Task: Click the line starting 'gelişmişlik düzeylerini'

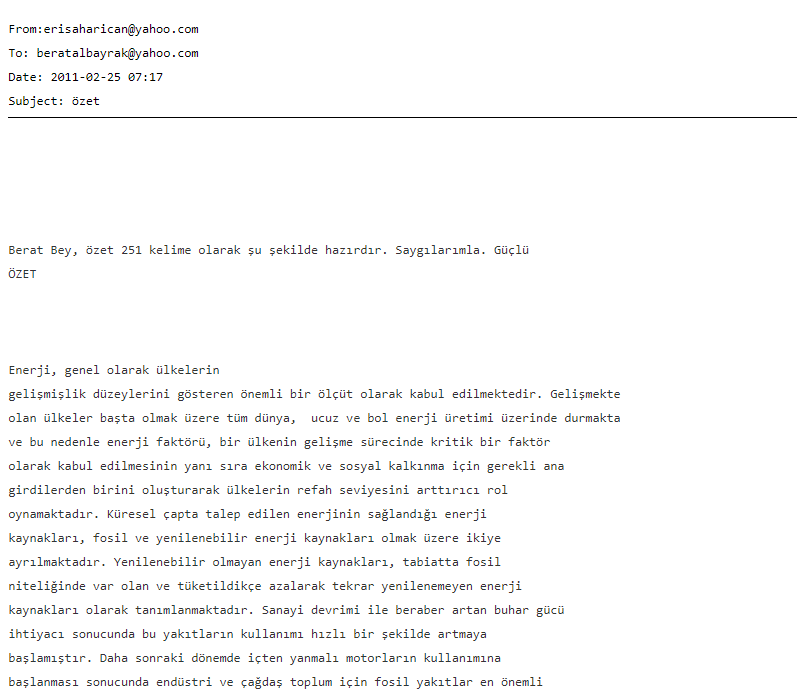Action: 314,394
